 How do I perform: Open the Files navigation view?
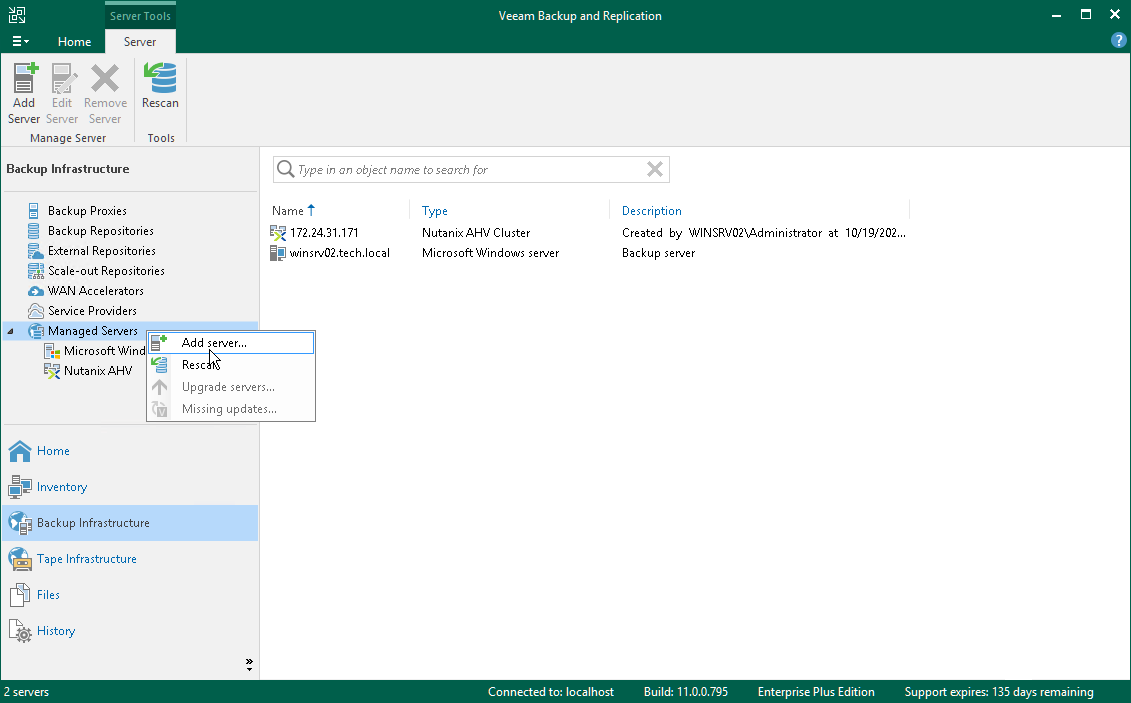130,595
